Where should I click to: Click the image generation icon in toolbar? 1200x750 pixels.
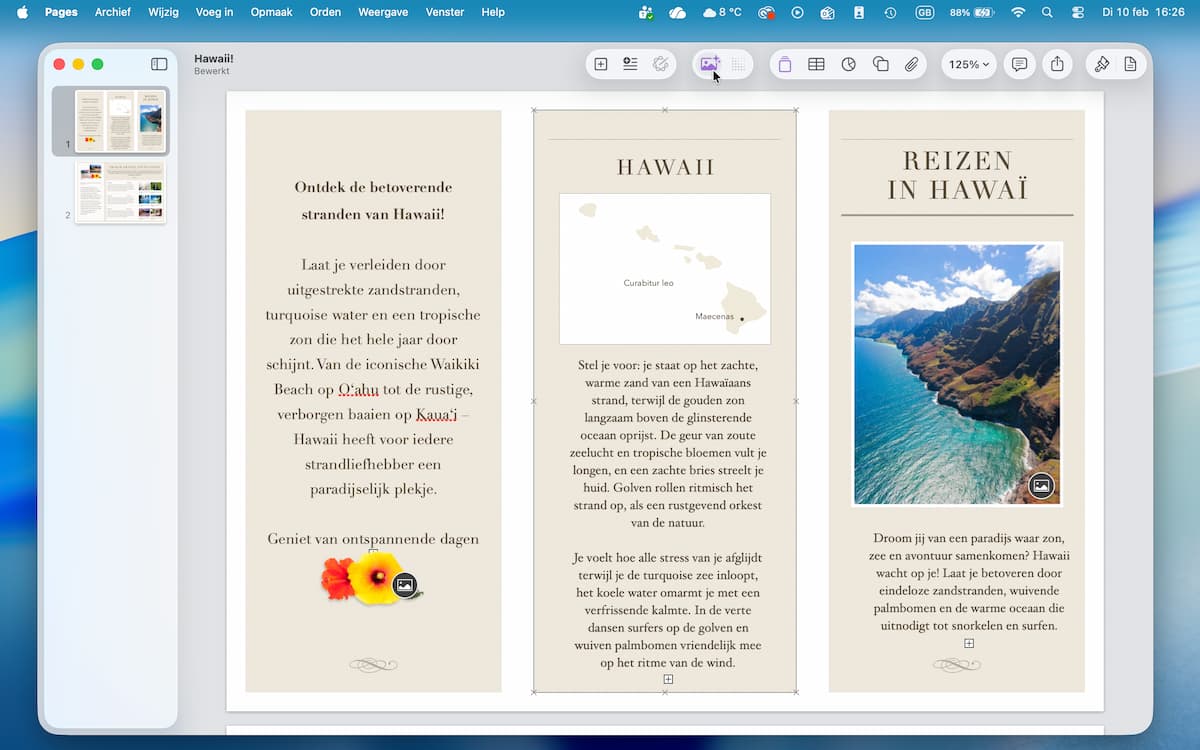[709, 64]
